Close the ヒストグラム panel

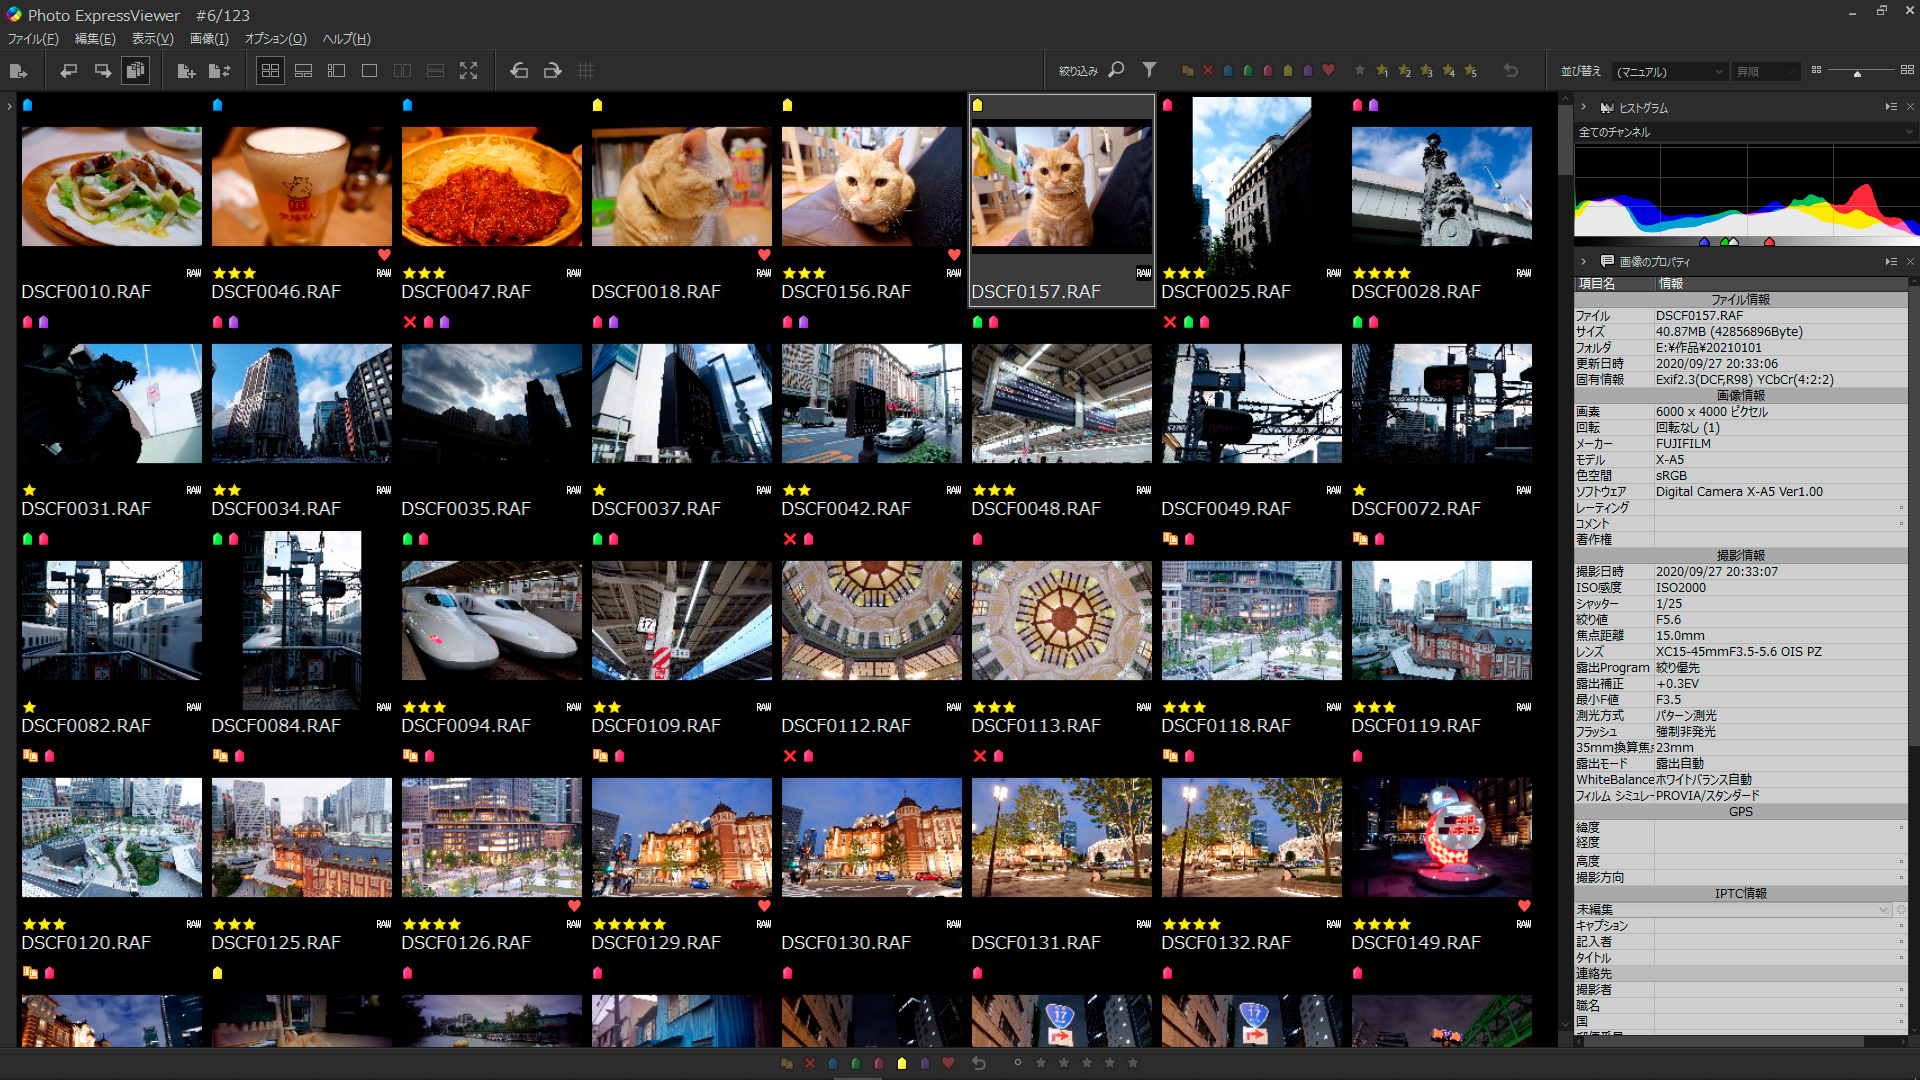1910,107
